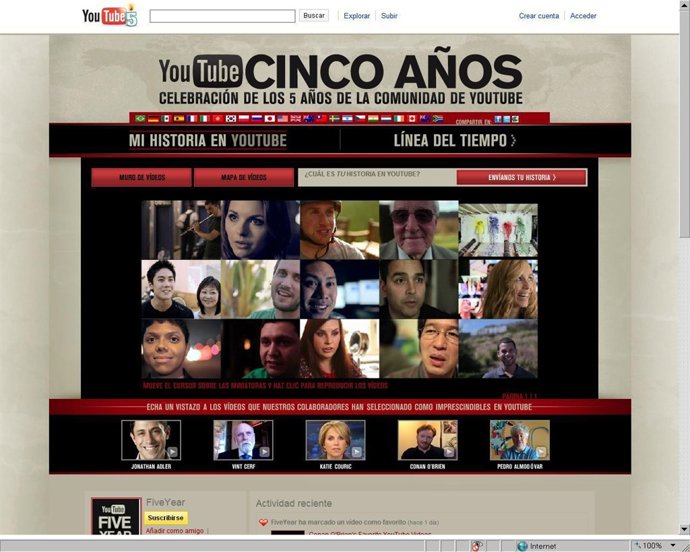Play the Vint Cerf video thumbnail
690x552 pixels.
(243, 440)
